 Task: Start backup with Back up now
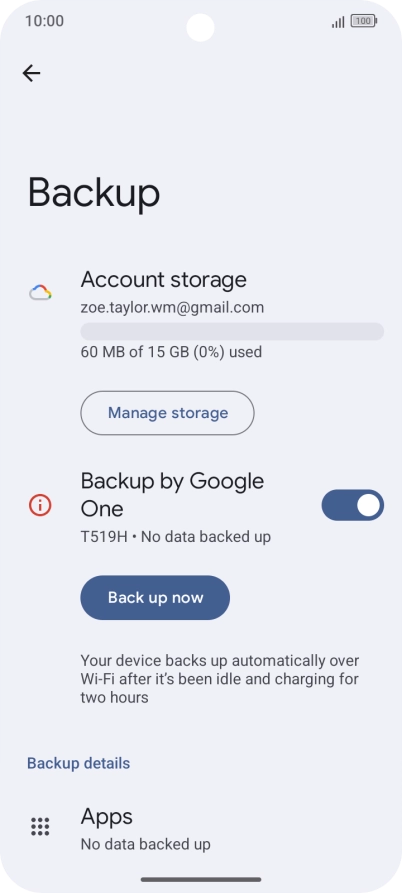coord(155,597)
